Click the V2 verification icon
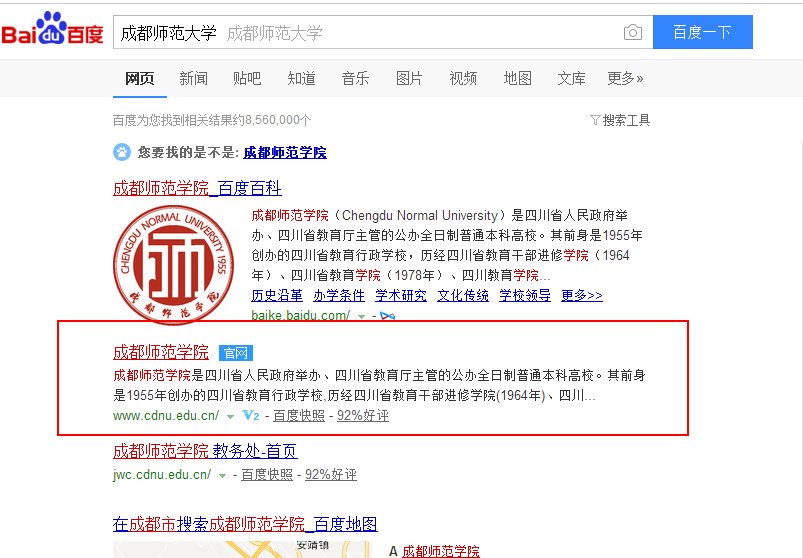This screenshot has width=803, height=558. 250,415
